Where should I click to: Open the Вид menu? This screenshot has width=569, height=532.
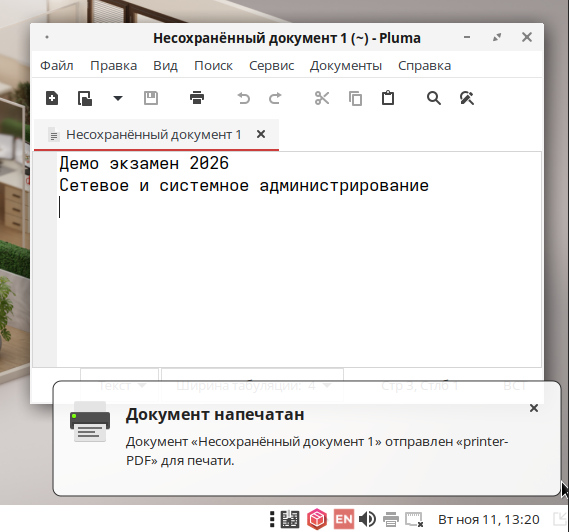pos(165,66)
